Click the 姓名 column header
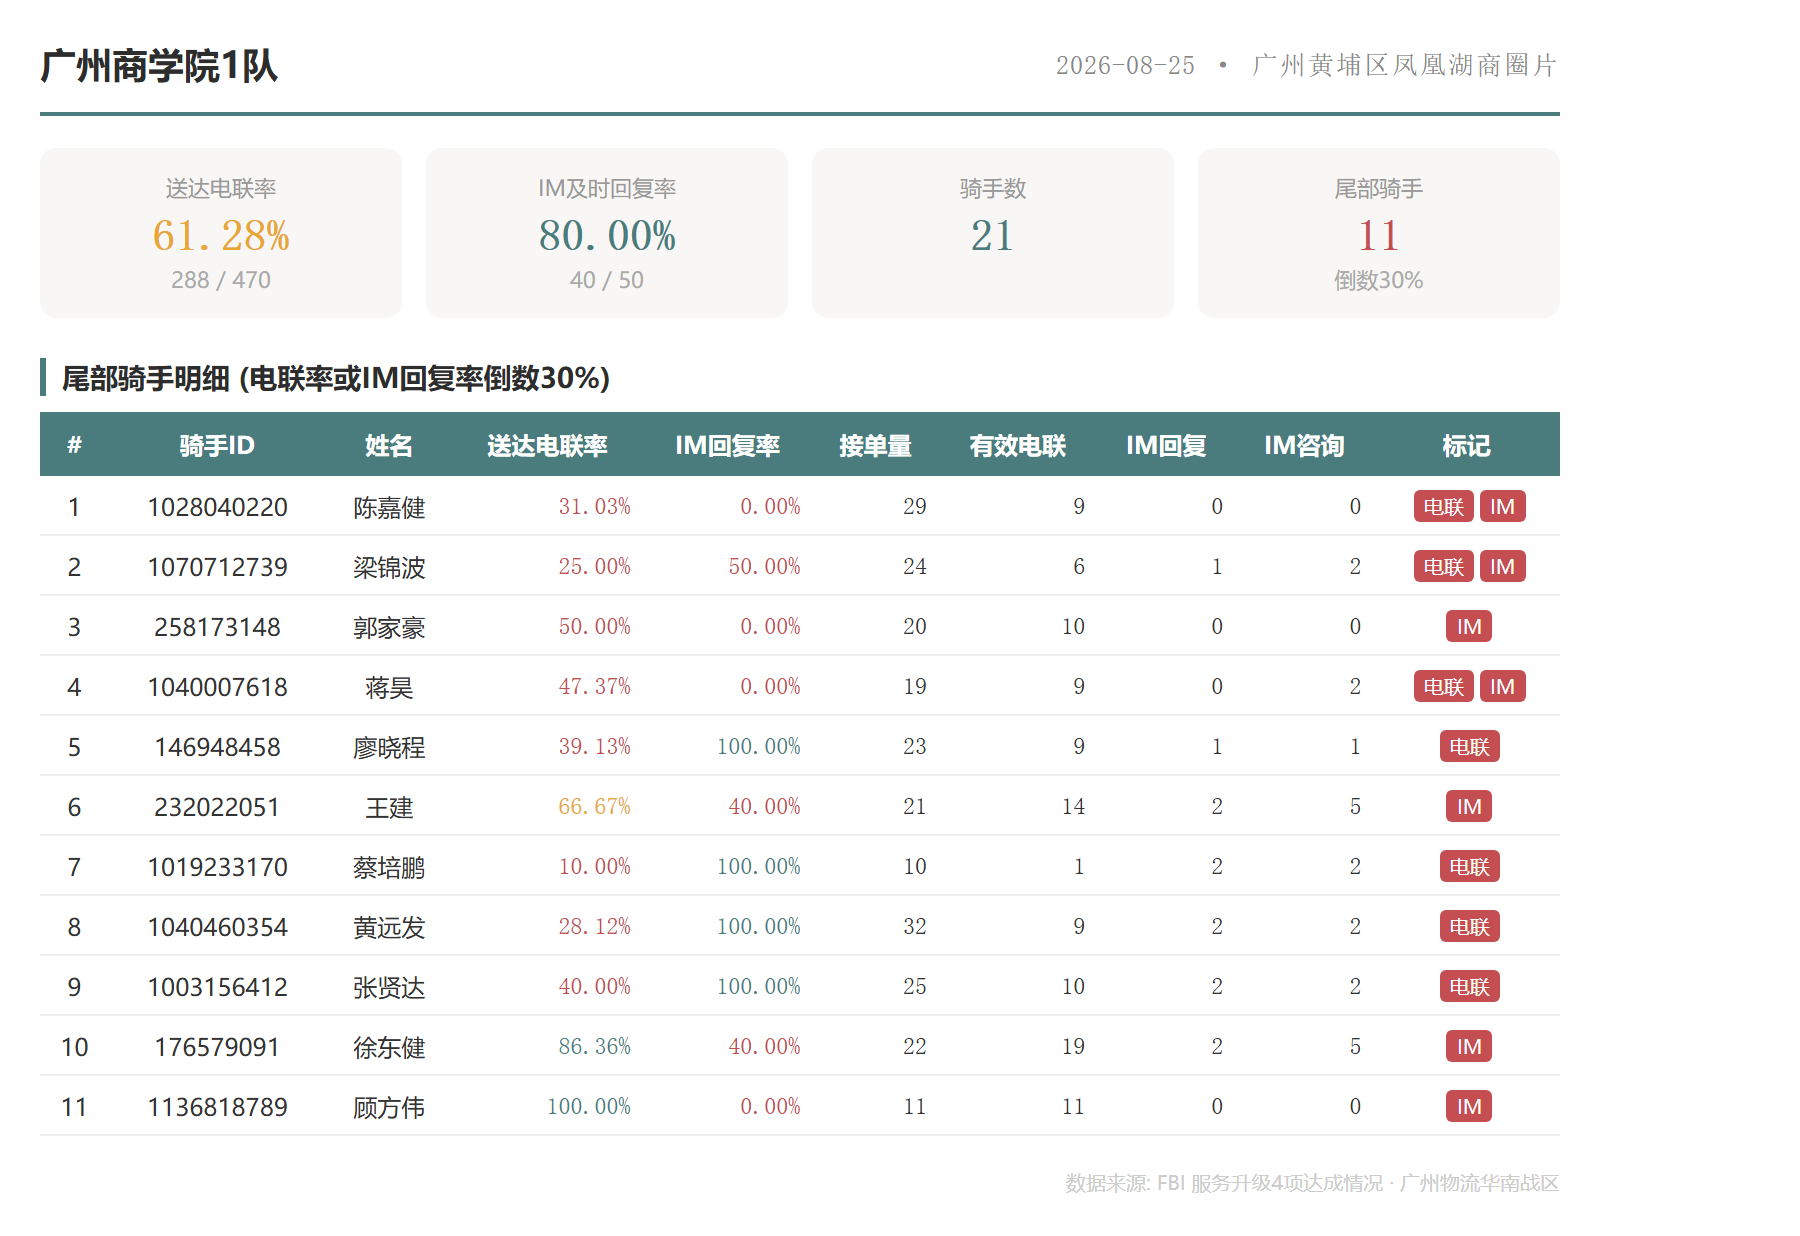Viewport: 1800px width, 1236px height. 389,446
